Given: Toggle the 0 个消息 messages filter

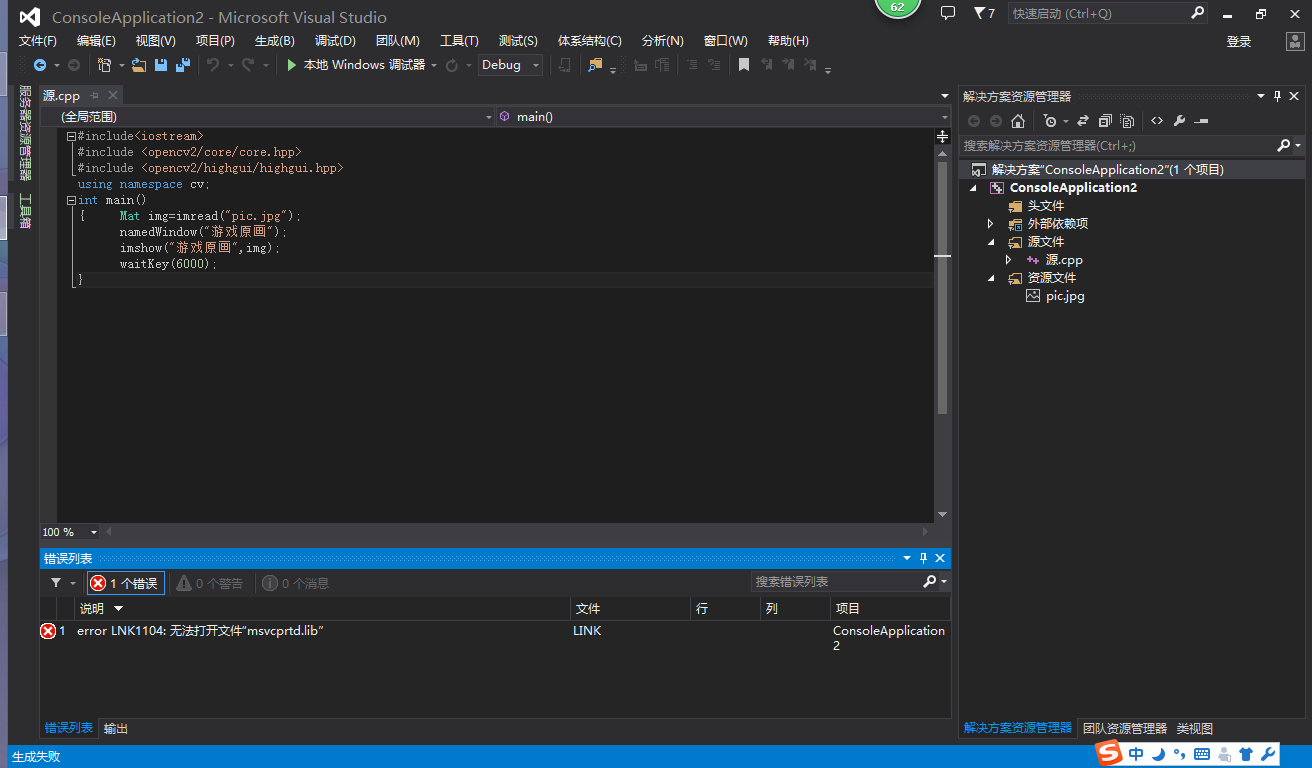Looking at the screenshot, I should 295,583.
